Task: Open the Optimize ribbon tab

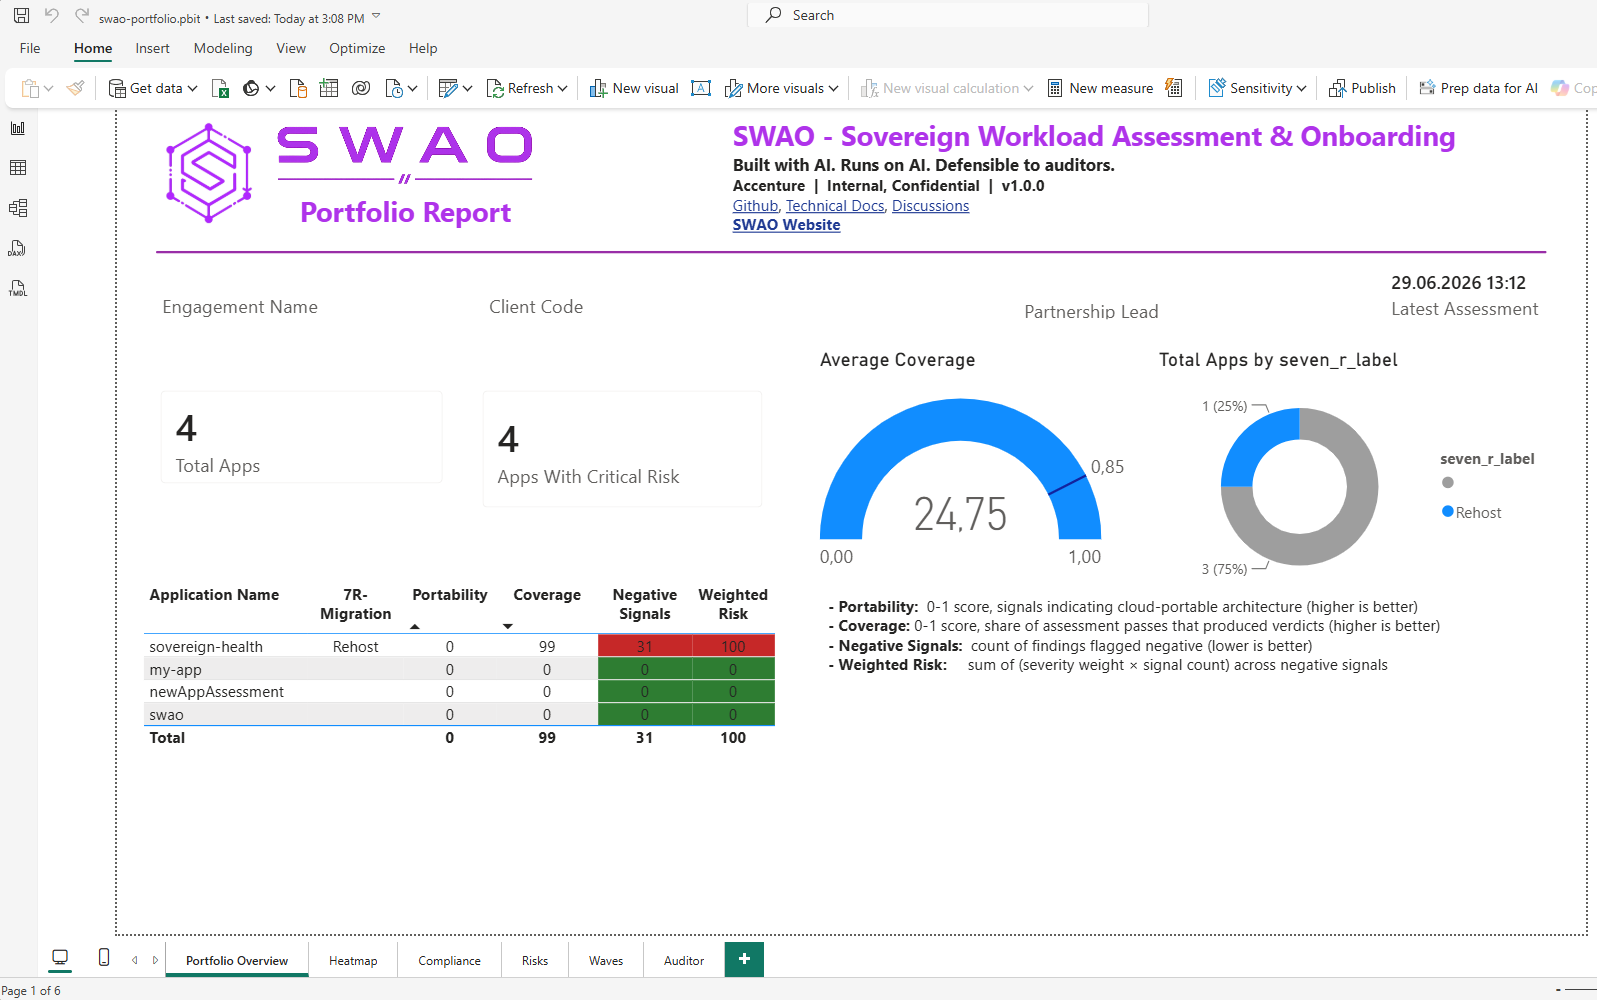Action: pyautogui.click(x=357, y=48)
